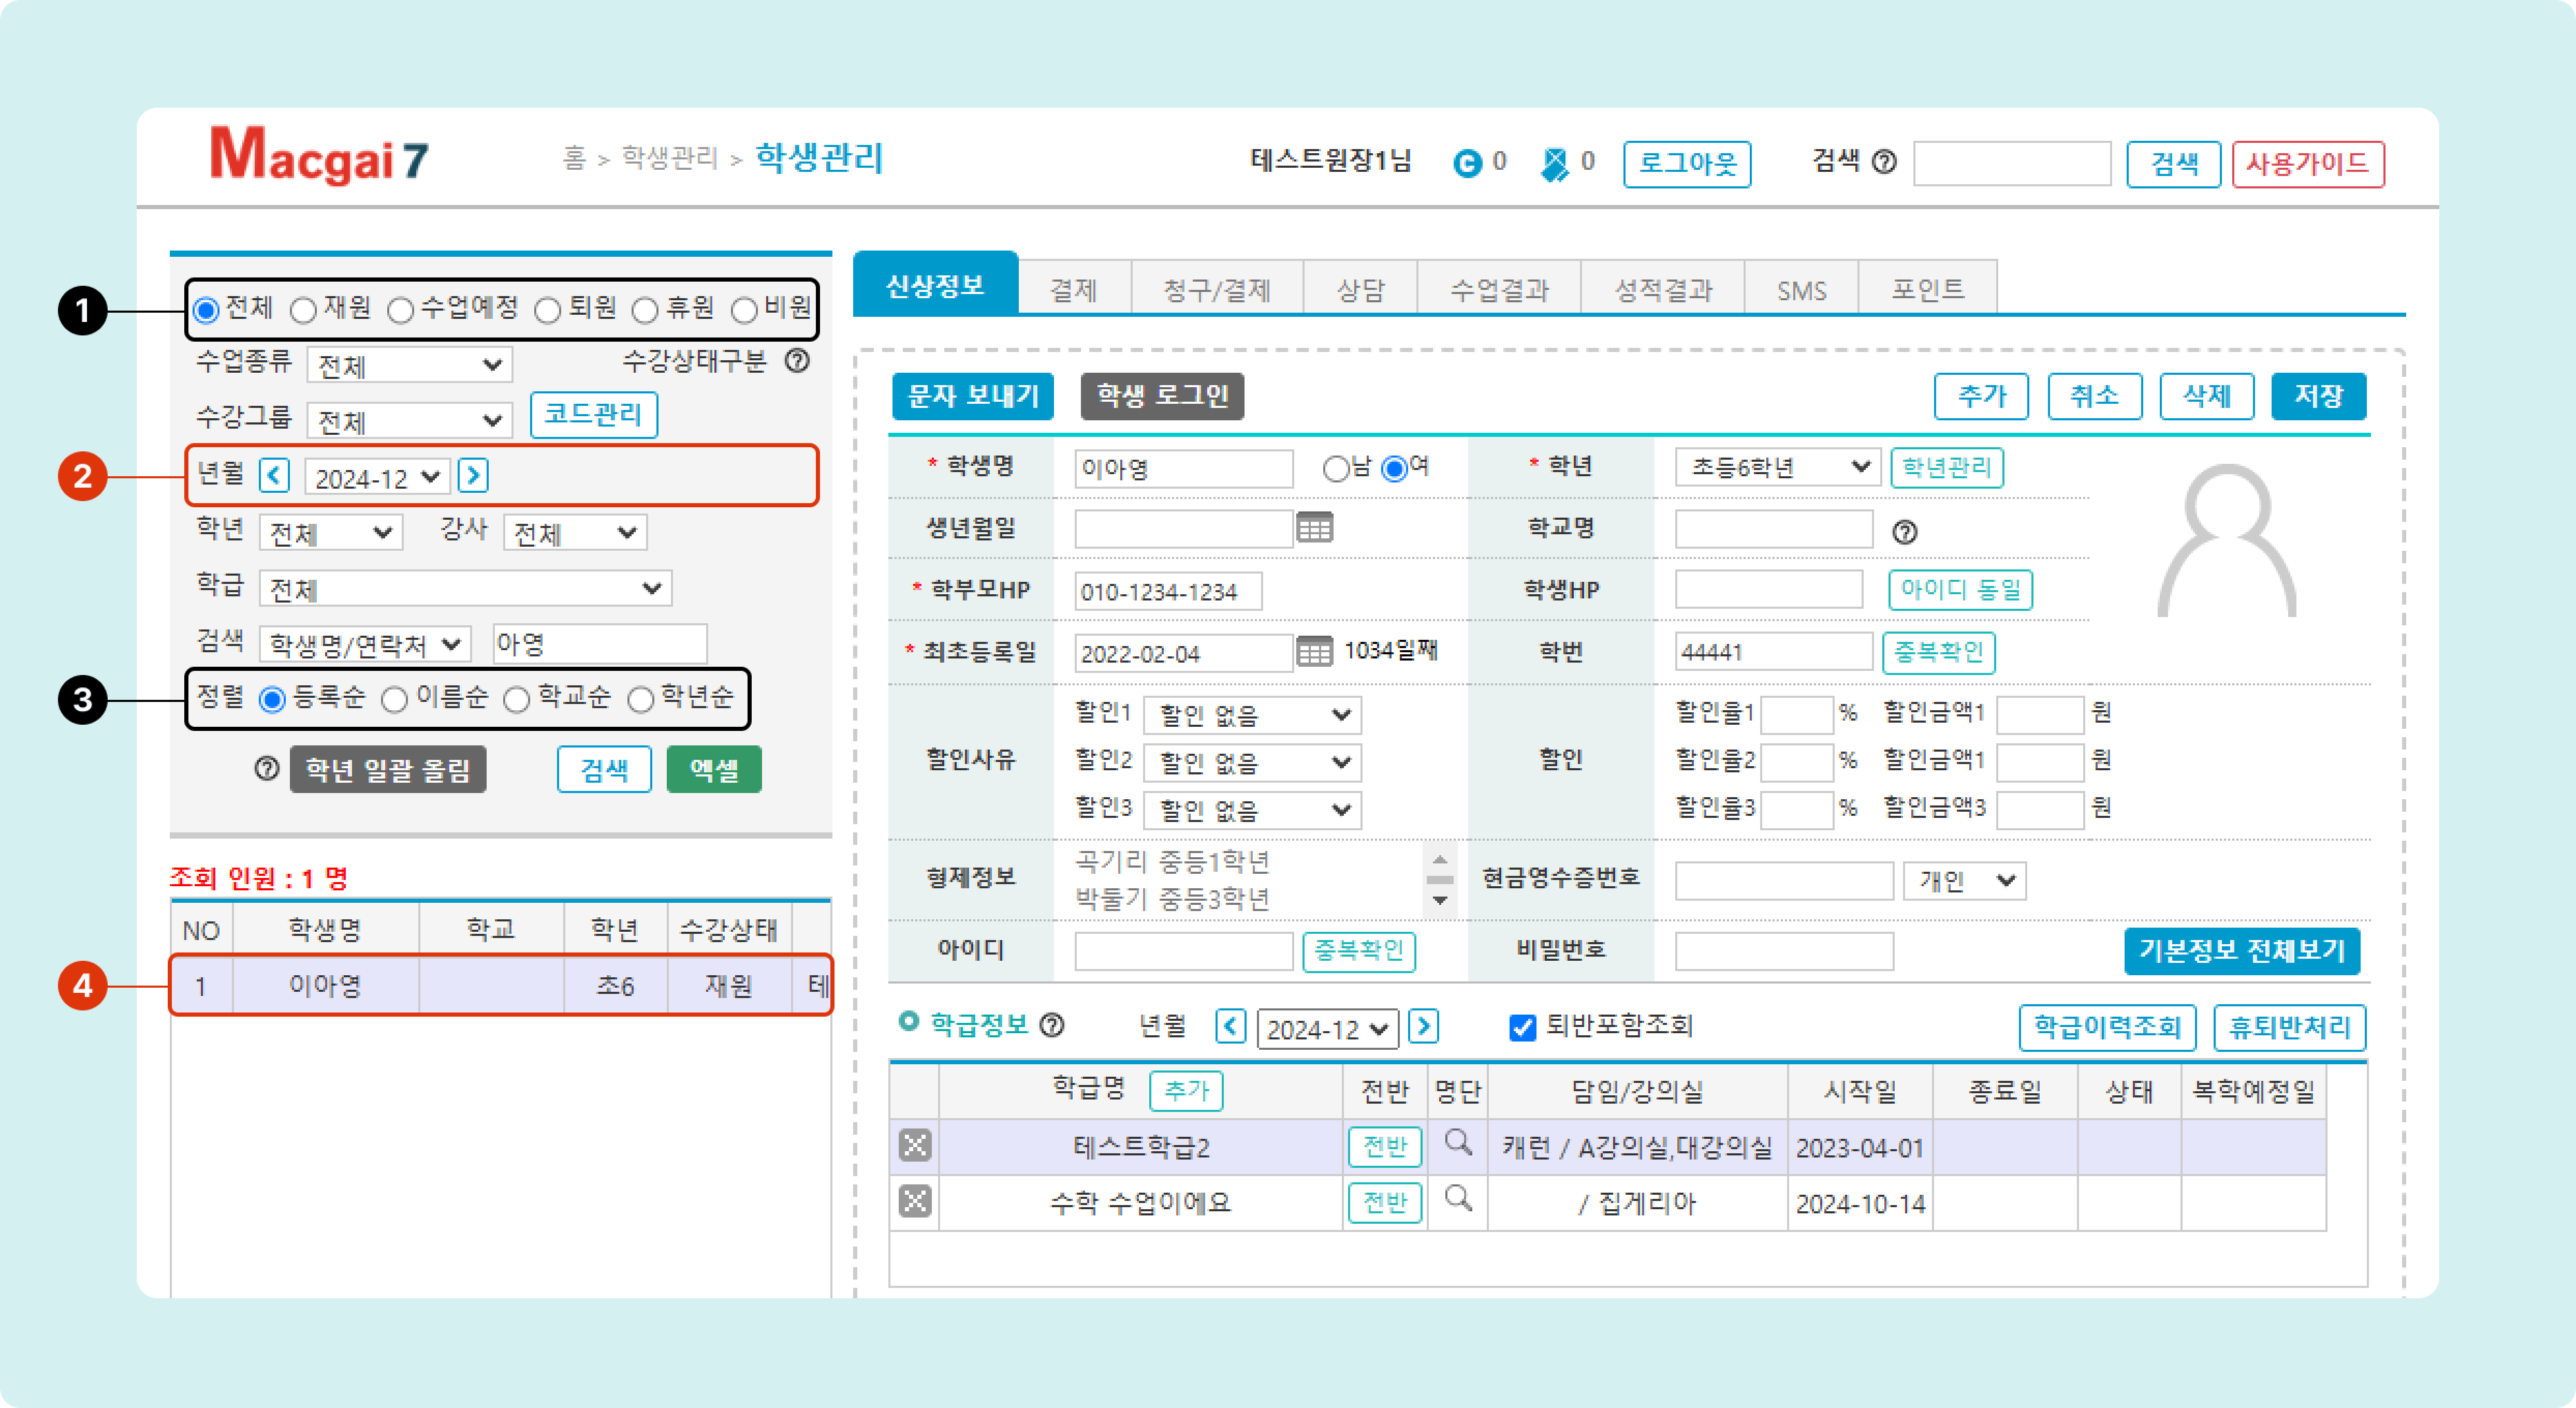The image size is (2576, 1408).
Task: Open the 성적결과 tab
Action: click(x=1662, y=290)
